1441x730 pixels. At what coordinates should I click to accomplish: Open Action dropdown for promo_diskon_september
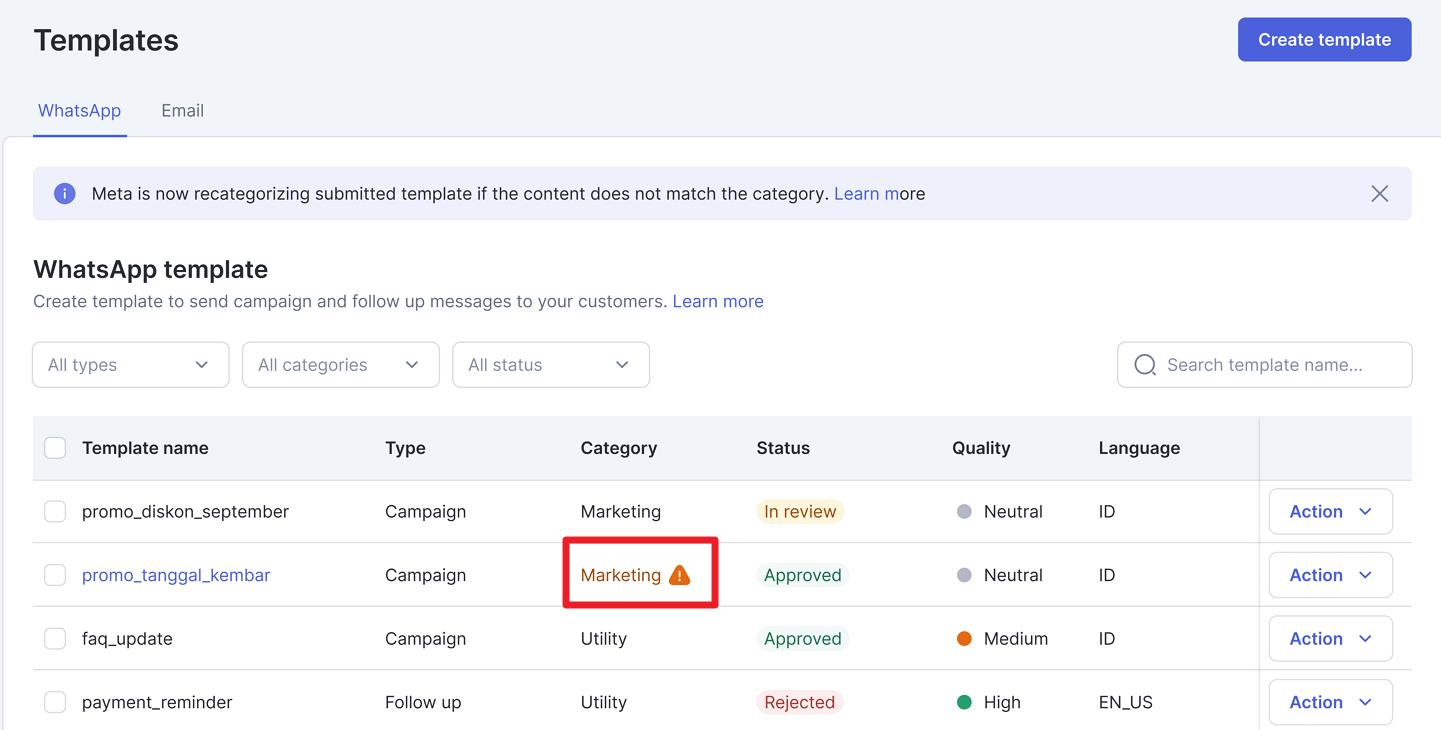click(1330, 512)
